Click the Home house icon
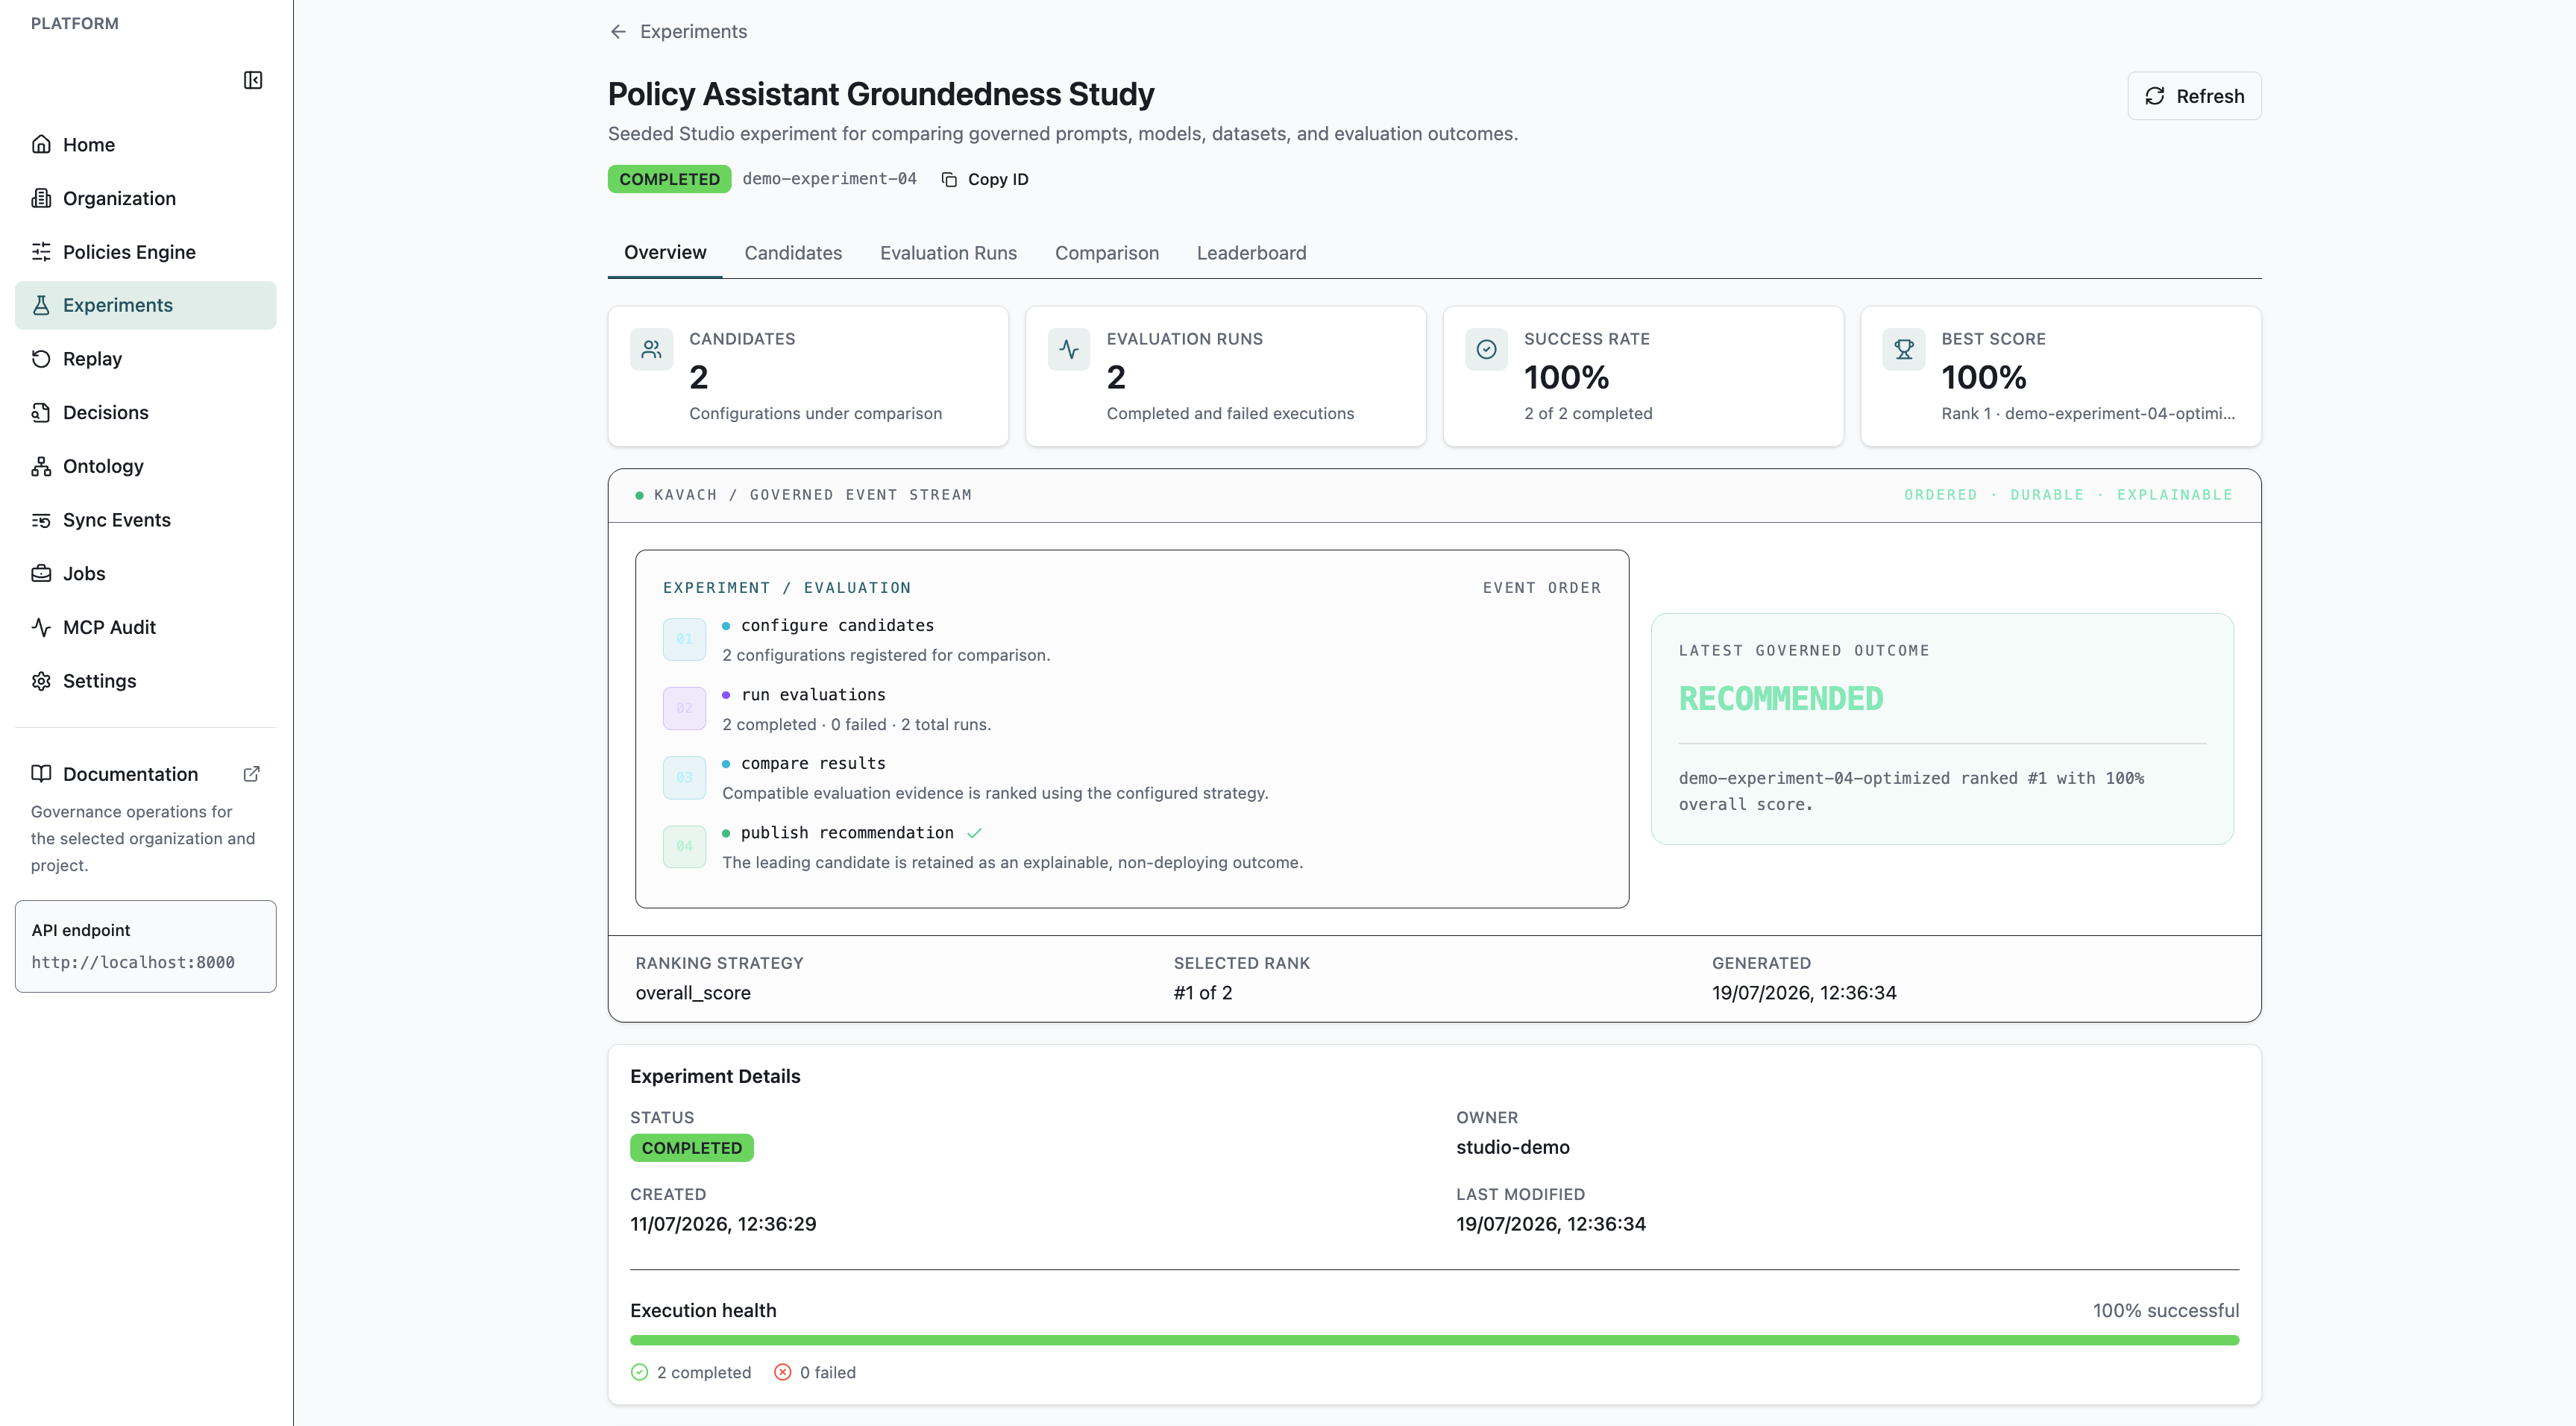This screenshot has height=1426, width=2576. pyautogui.click(x=41, y=144)
